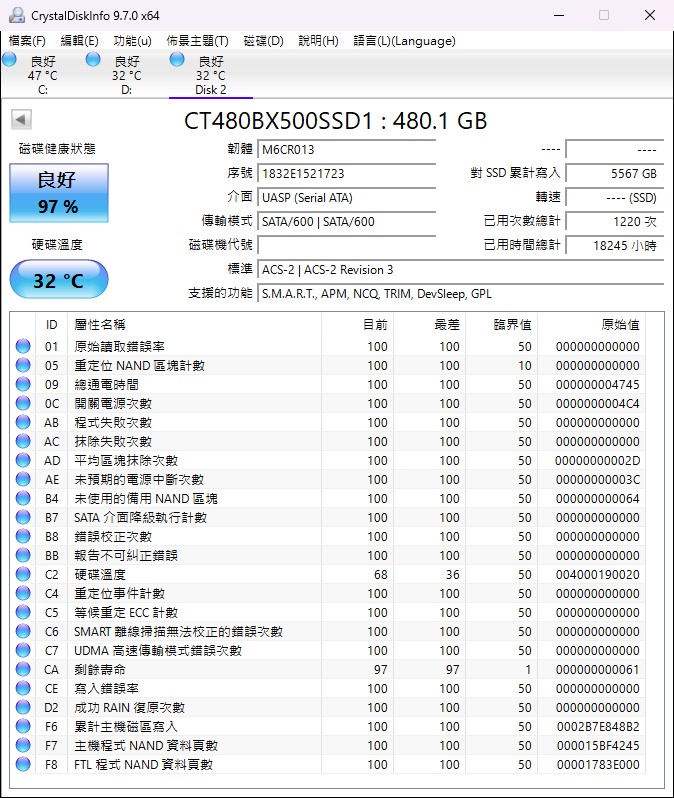Click status circle for attribute 0C
The width and height of the screenshot is (674, 798).
23,403
